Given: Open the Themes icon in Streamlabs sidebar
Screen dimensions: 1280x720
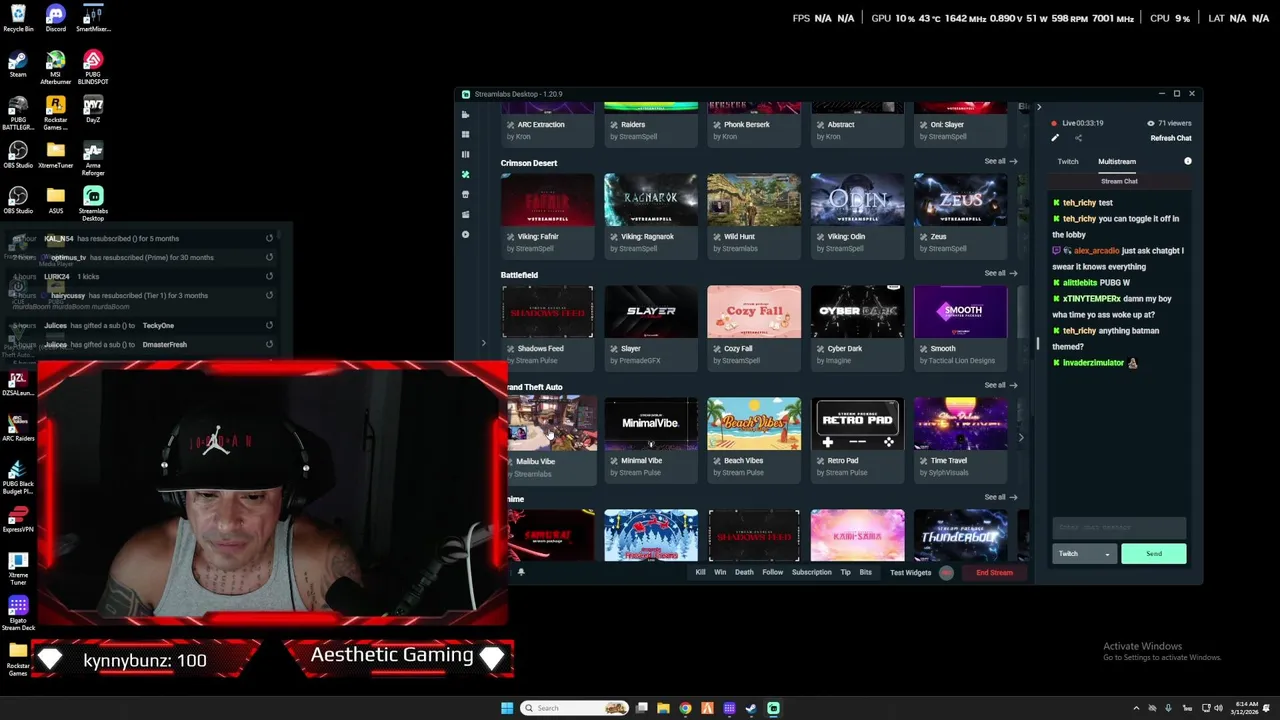Looking at the screenshot, I should [x=465, y=174].
